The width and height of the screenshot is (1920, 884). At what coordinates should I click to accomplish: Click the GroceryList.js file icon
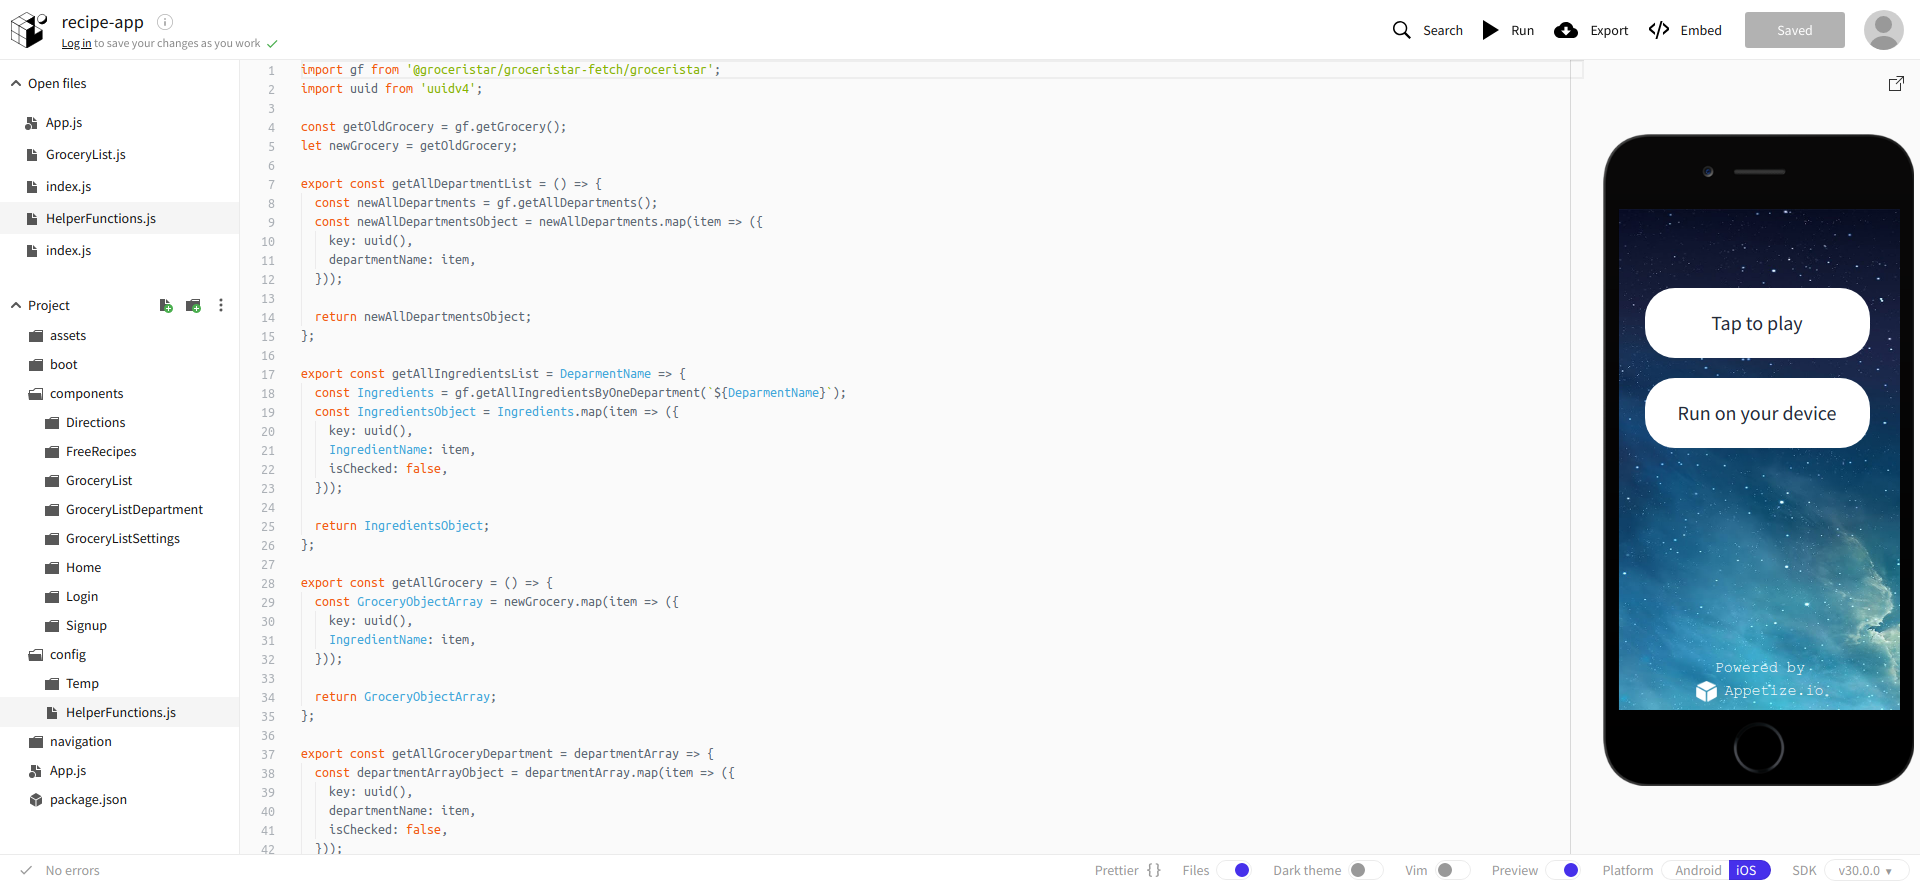click(x=32, y=155)
